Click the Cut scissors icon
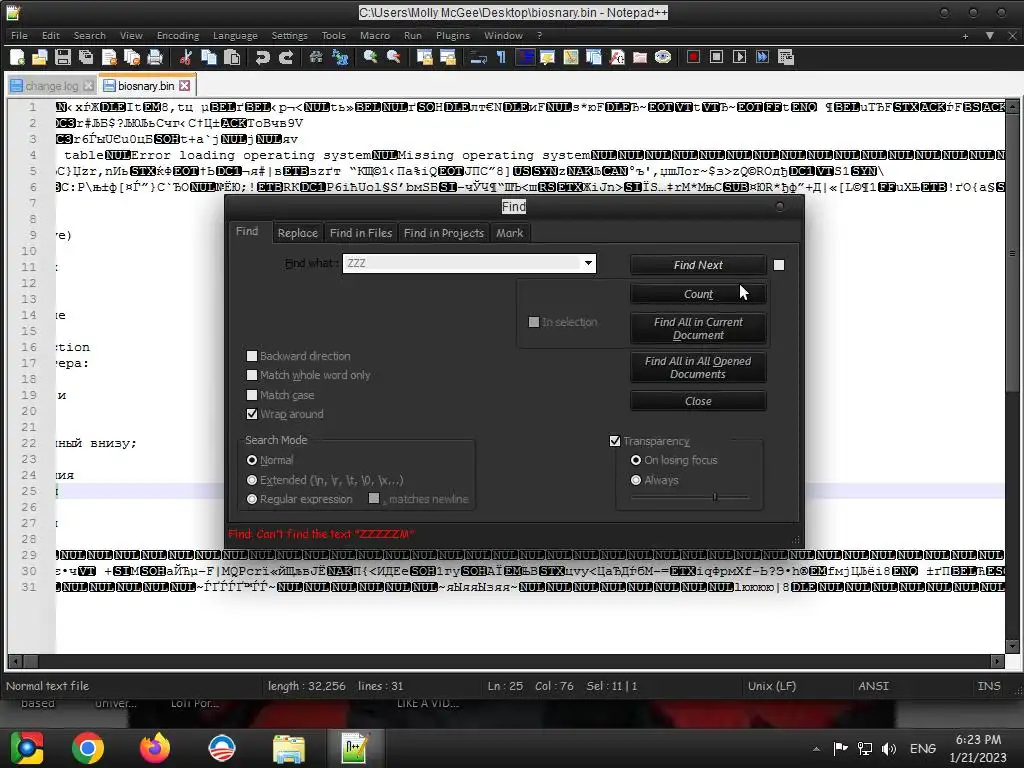Image resolution: width=1024 pixels, height=768 pixels. pos(185,57)
